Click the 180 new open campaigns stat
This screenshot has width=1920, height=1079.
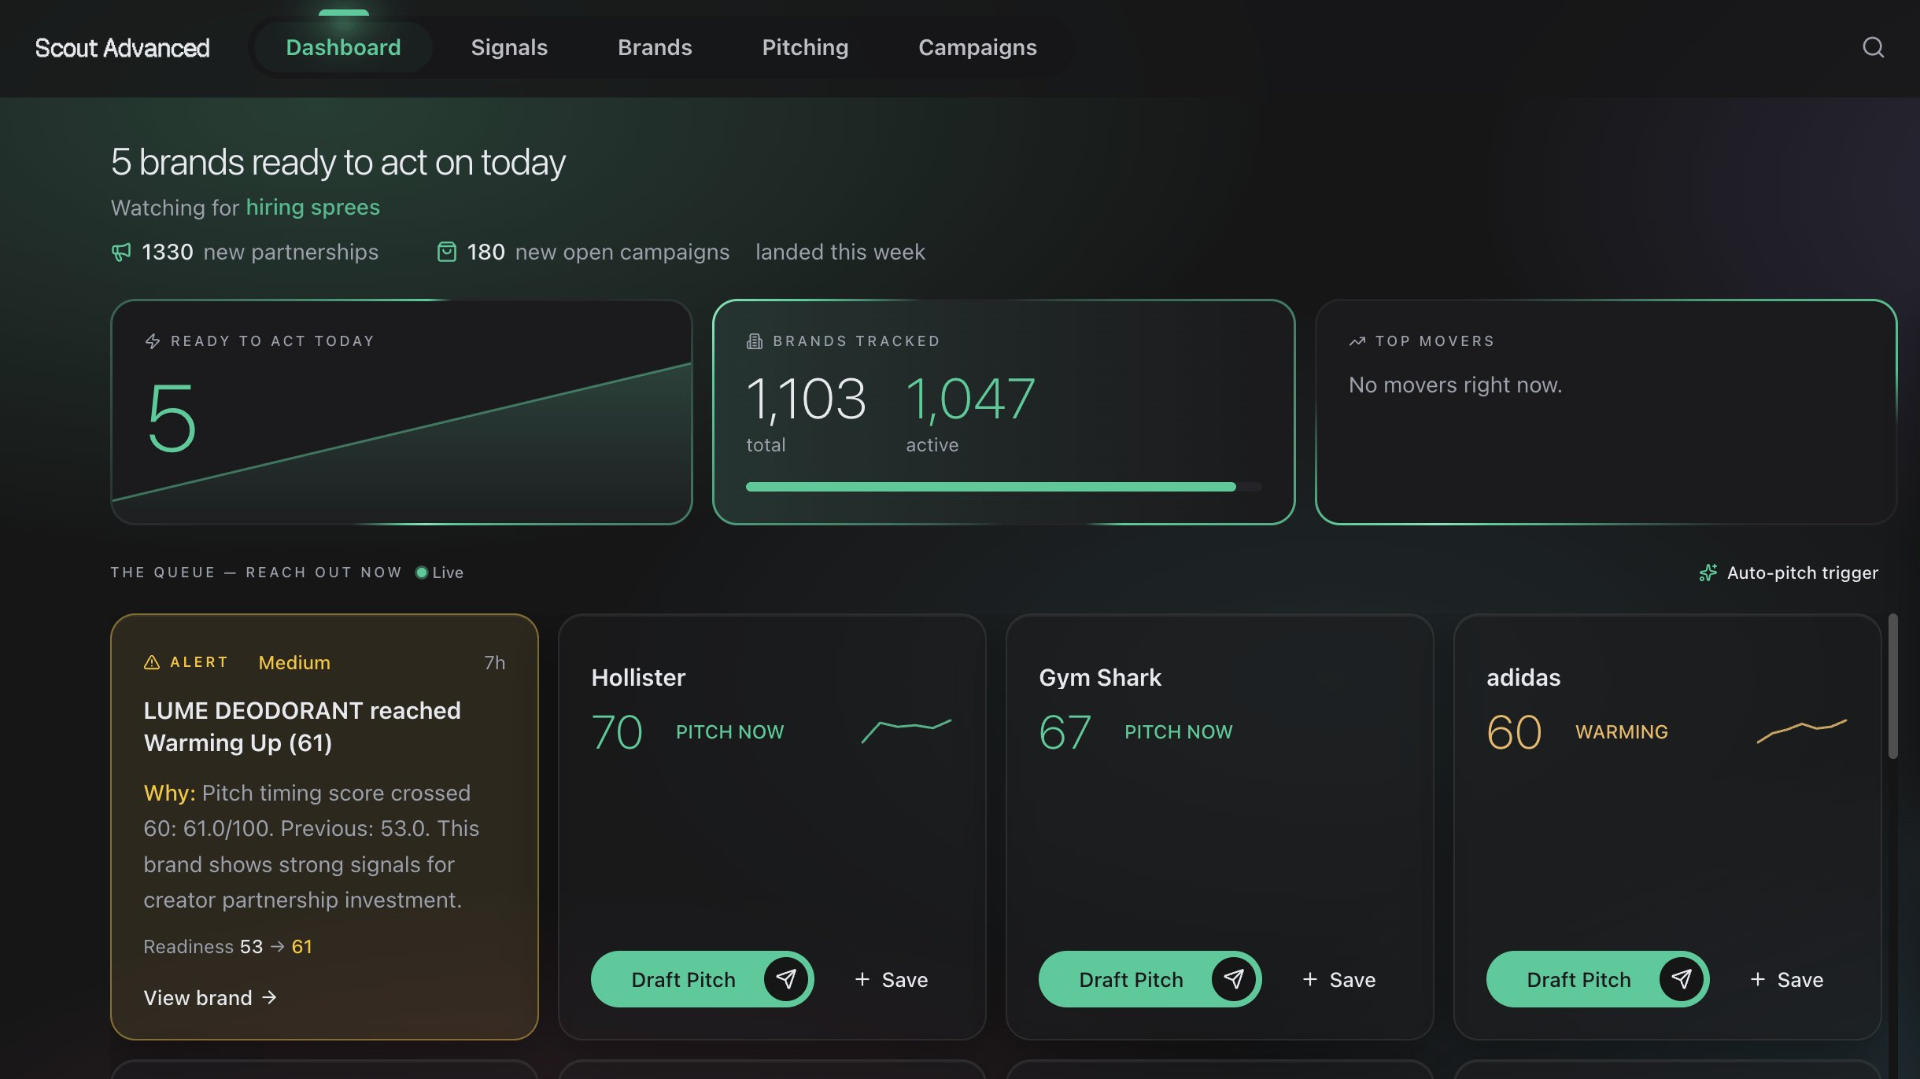[584, 252]
